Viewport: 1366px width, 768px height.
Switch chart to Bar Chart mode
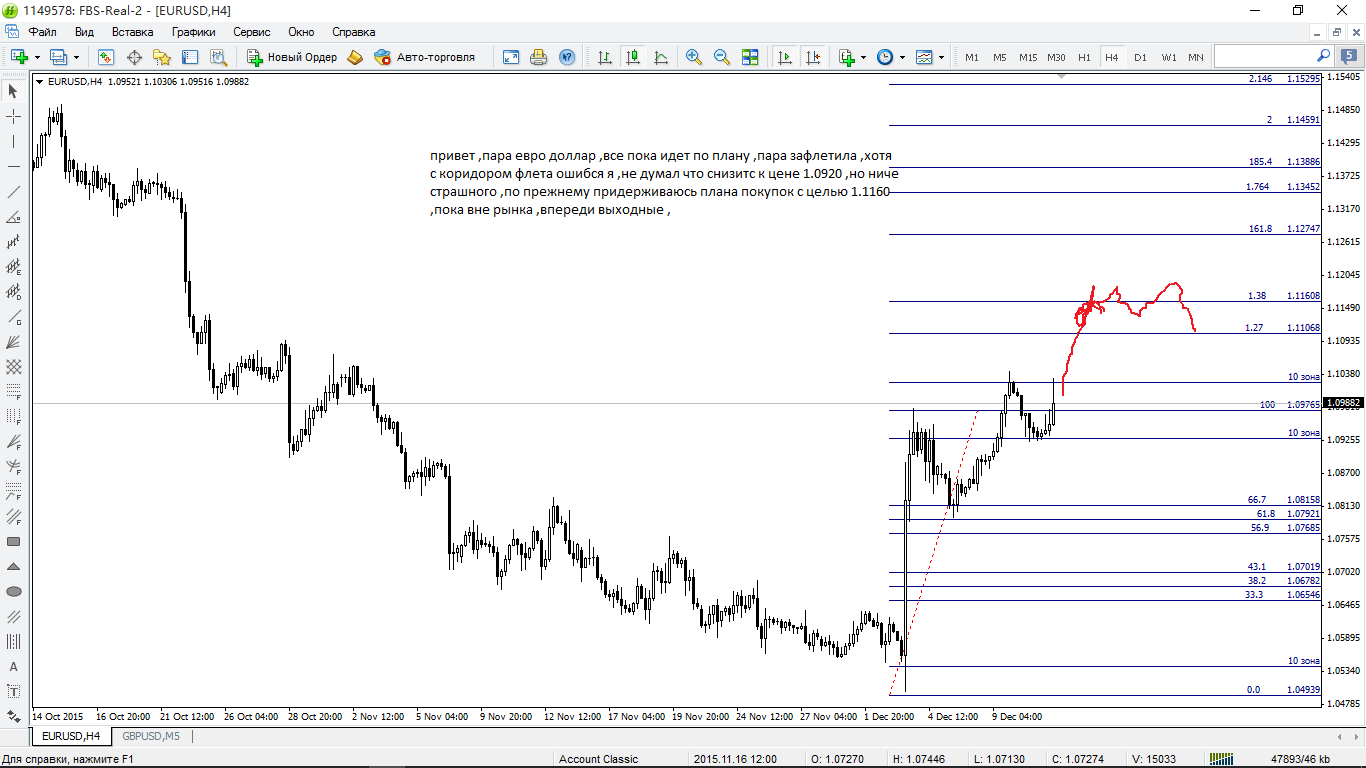coord(605,57)
